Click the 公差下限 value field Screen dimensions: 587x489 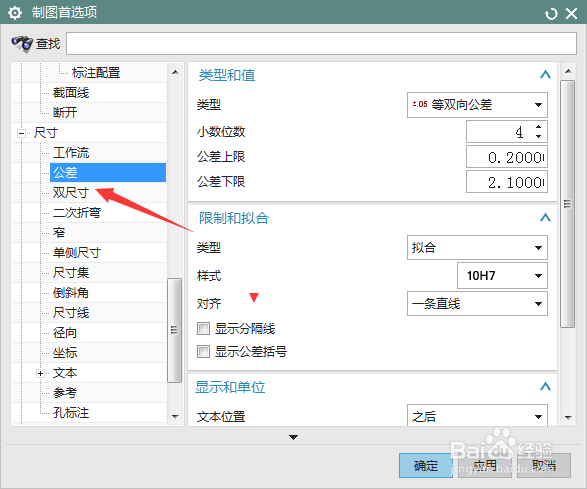[507, 182]
